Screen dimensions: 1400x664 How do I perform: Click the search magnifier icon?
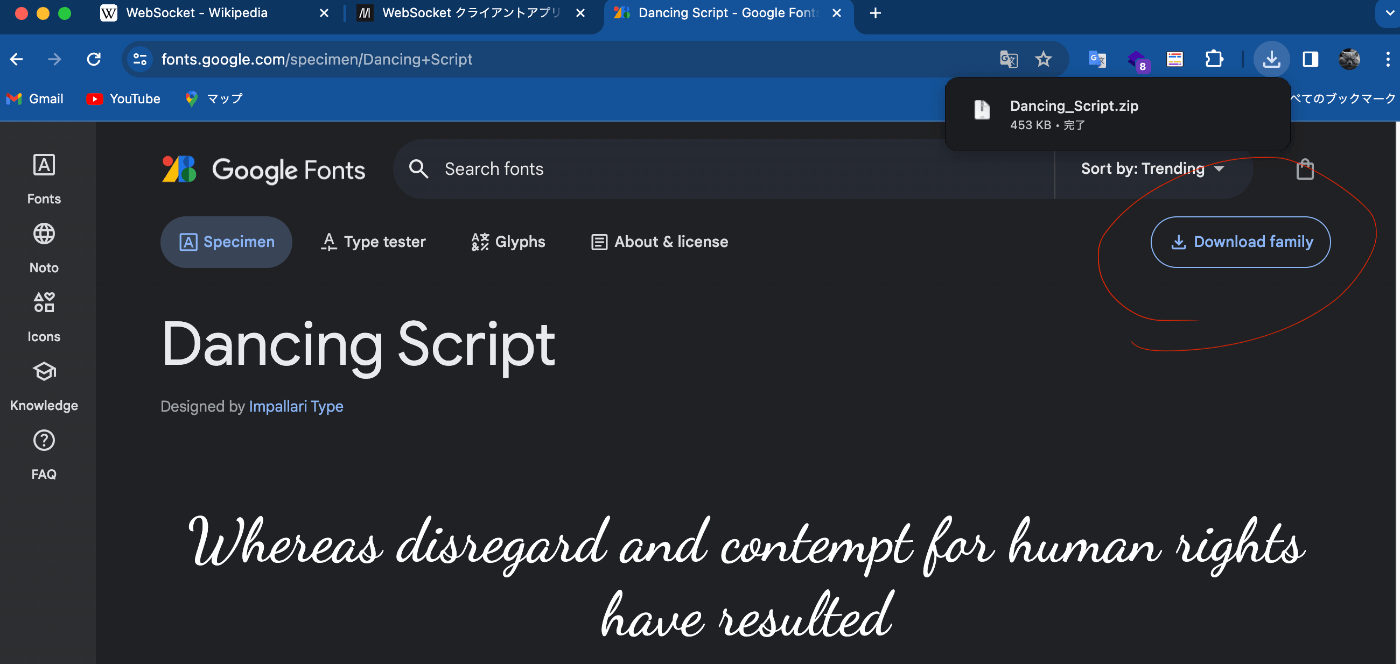(419, 169)
